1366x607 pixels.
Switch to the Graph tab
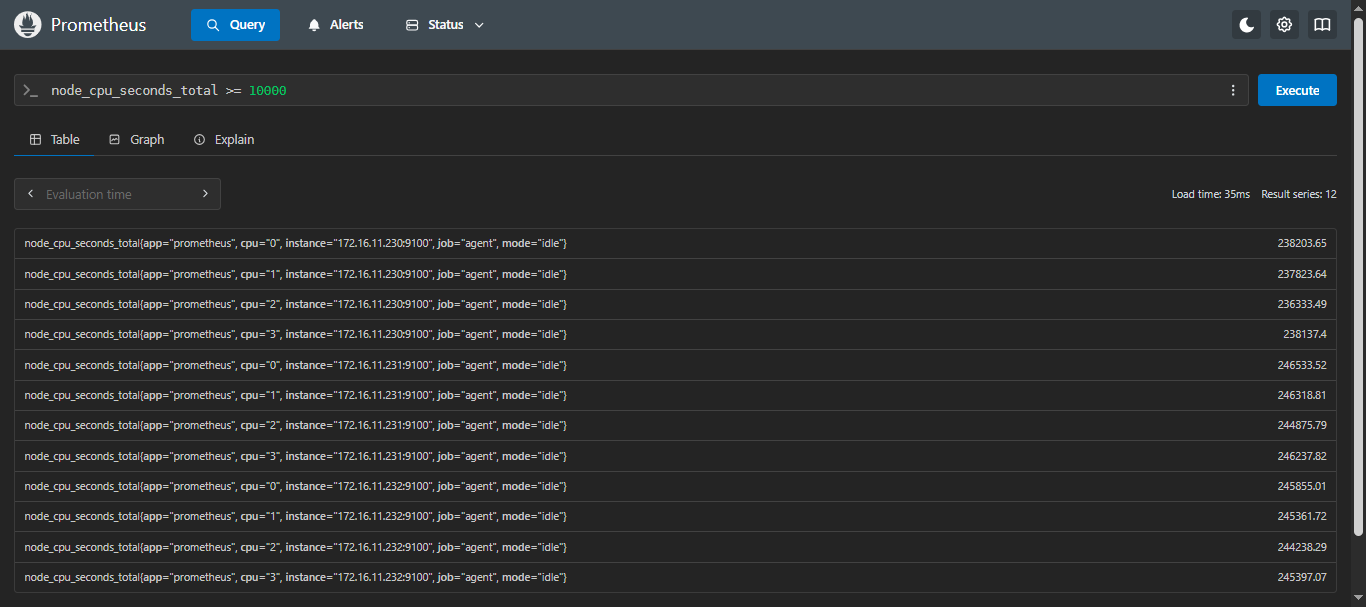[136, 139]
